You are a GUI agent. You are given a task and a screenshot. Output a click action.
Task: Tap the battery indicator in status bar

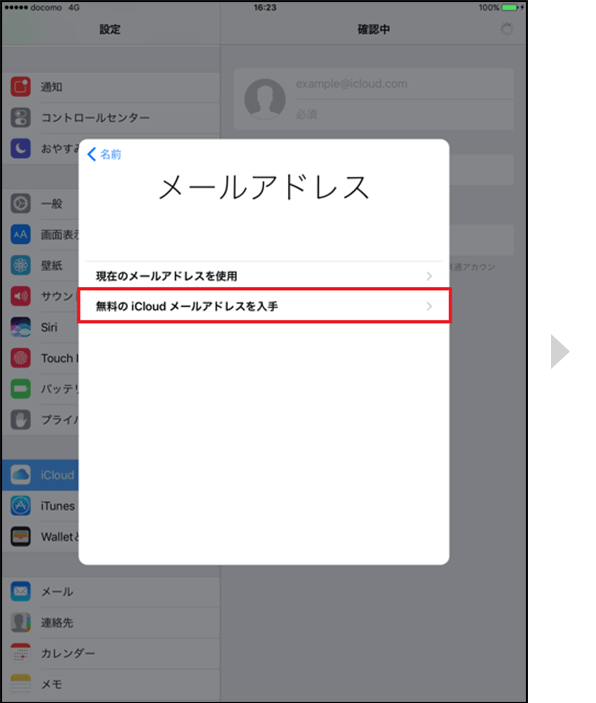[x=509, y=8]
